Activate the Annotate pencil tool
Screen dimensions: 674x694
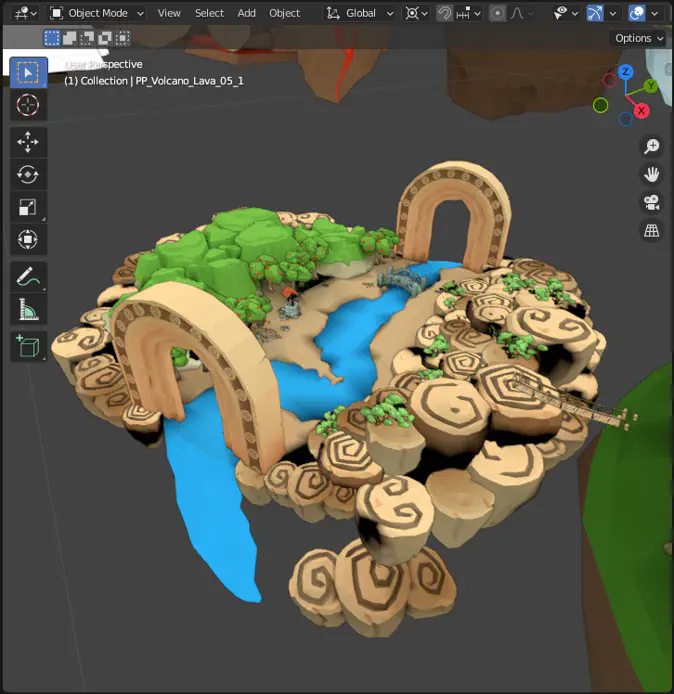pos(28,277)
